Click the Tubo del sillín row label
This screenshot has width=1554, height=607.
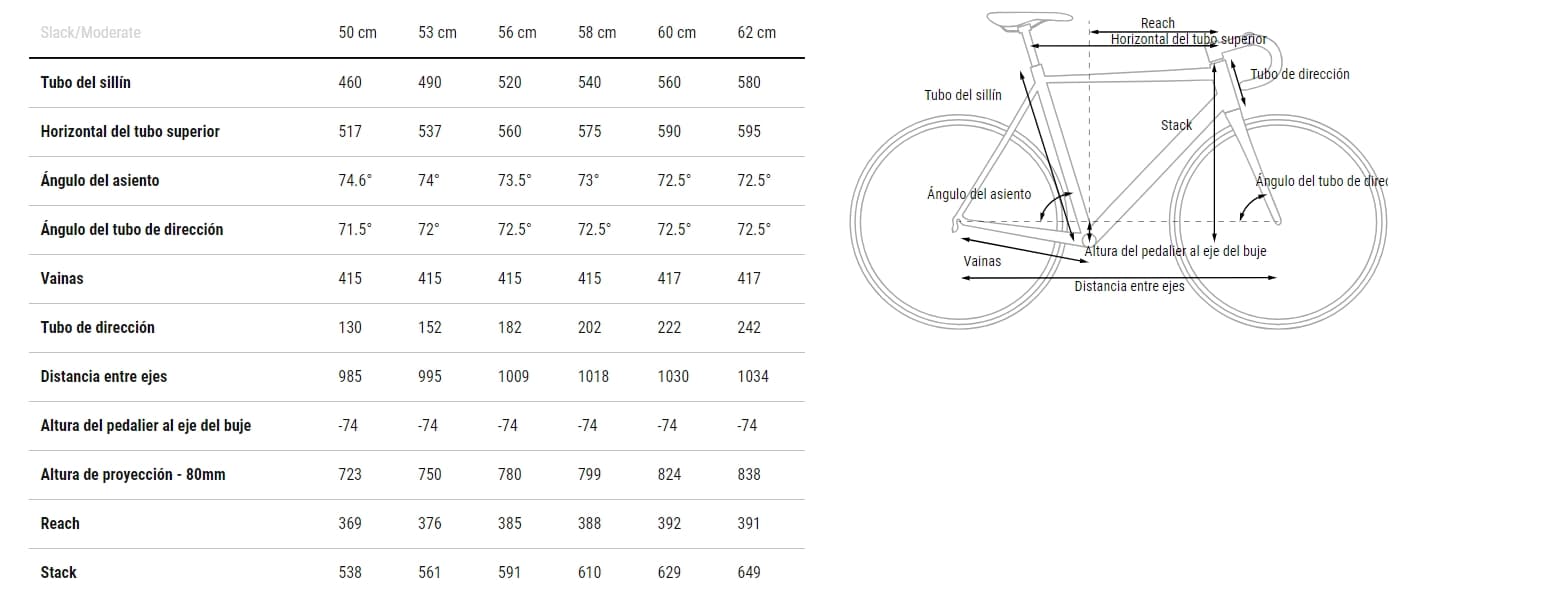(86, 82)
